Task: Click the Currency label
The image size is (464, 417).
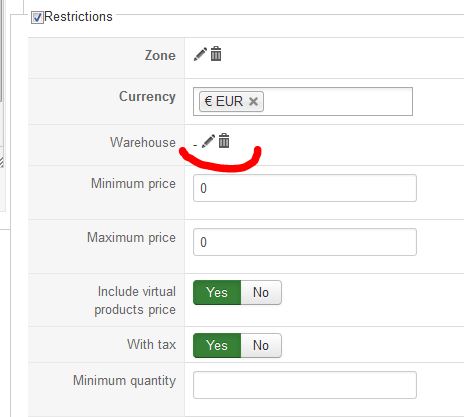Action: point(147,96)
